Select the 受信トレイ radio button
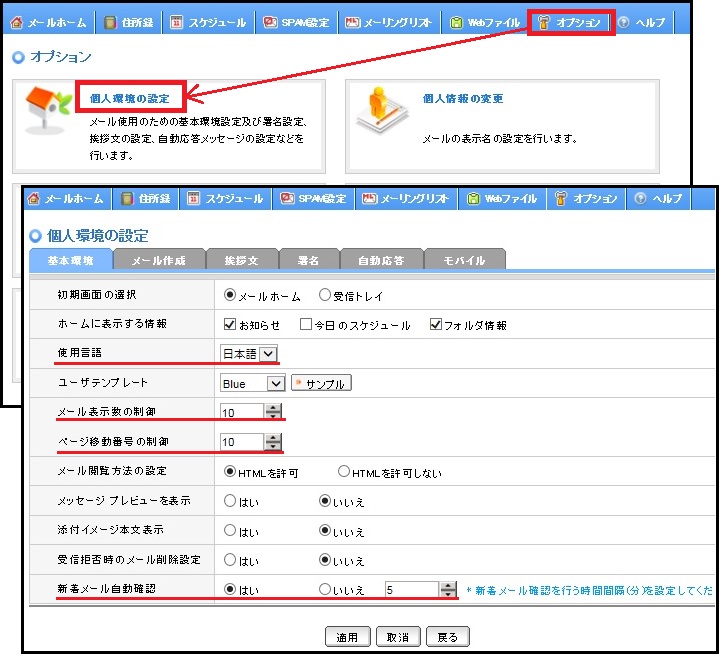This screenshot has width=722, height=666. tap(324, 295)
